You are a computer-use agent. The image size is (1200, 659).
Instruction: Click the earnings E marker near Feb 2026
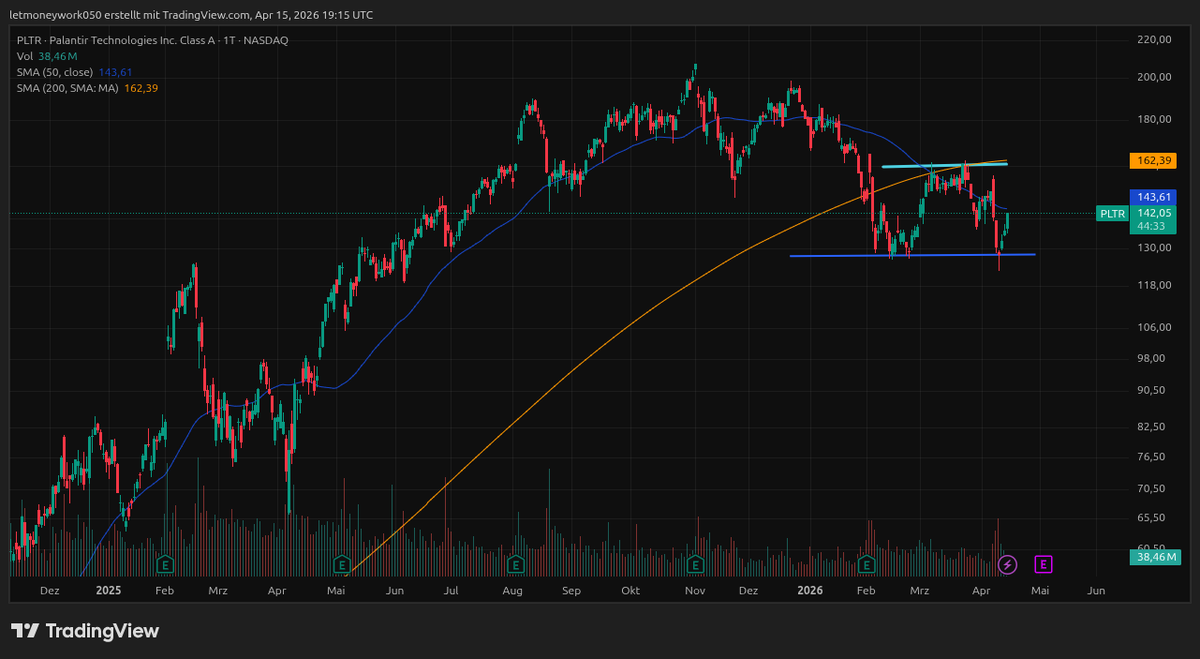pyautogui.click(x=867, y=565)
